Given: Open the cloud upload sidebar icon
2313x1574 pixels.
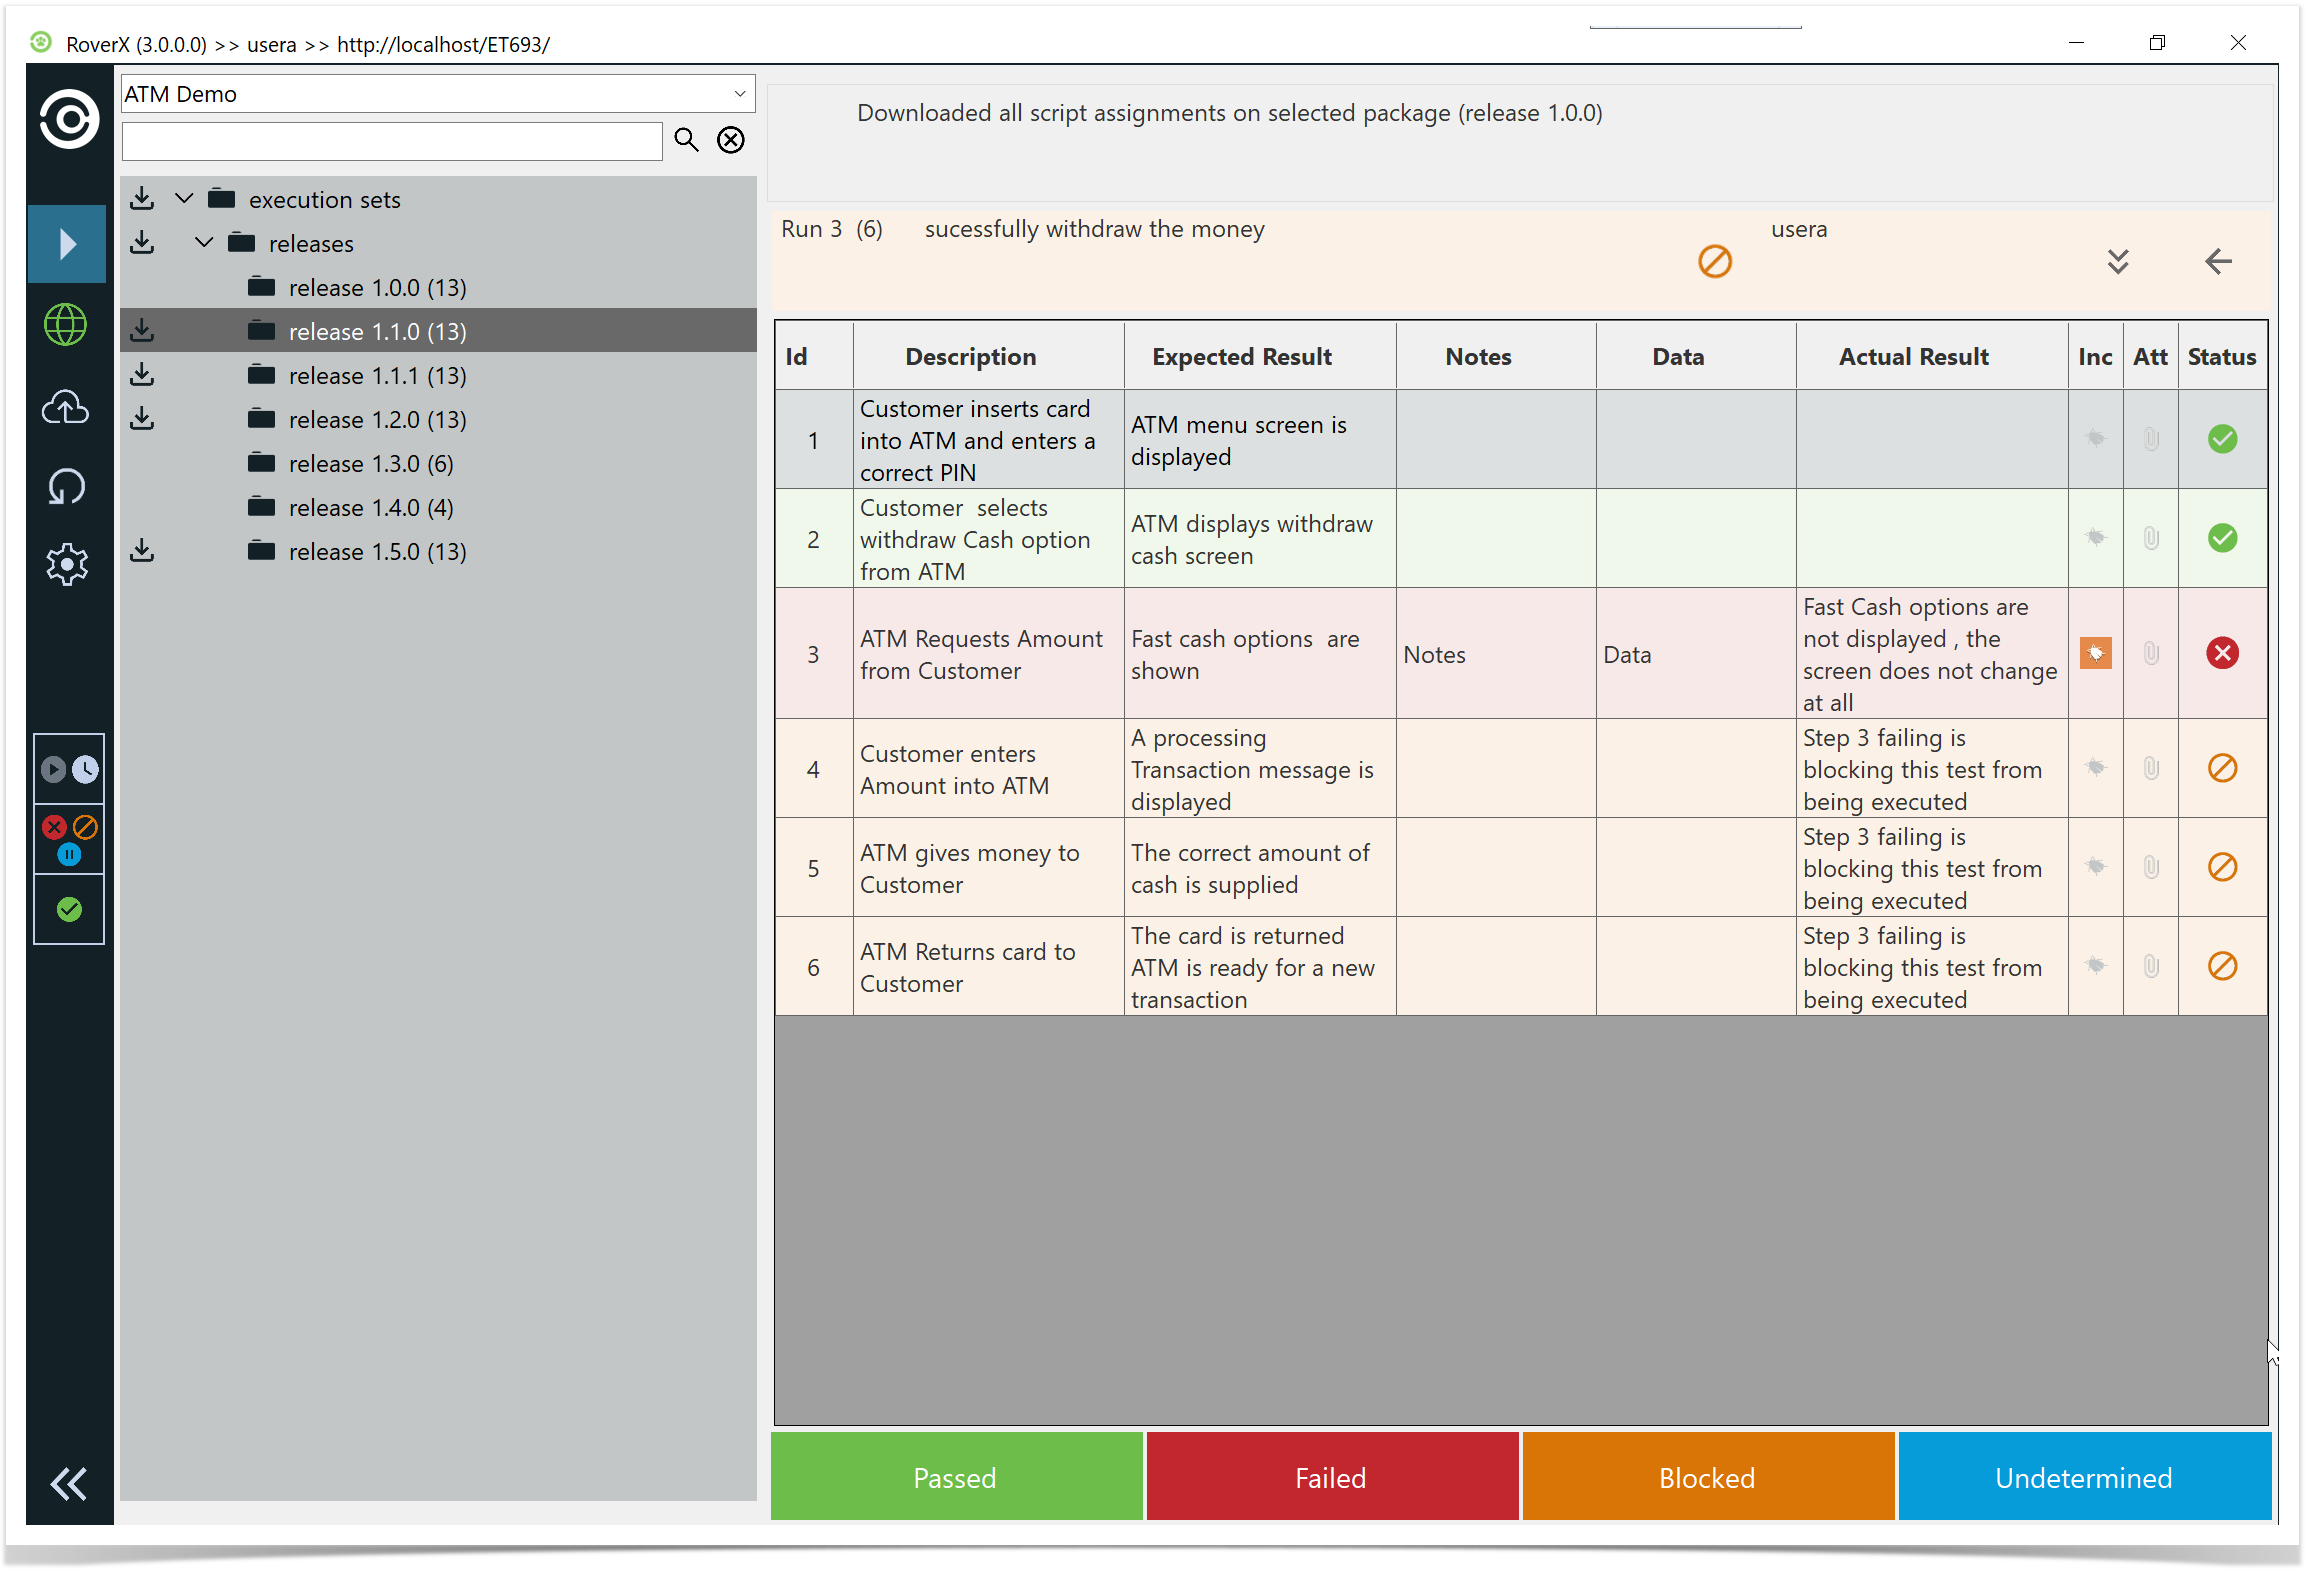Looking at the screenshot, I should coord(66,407).
